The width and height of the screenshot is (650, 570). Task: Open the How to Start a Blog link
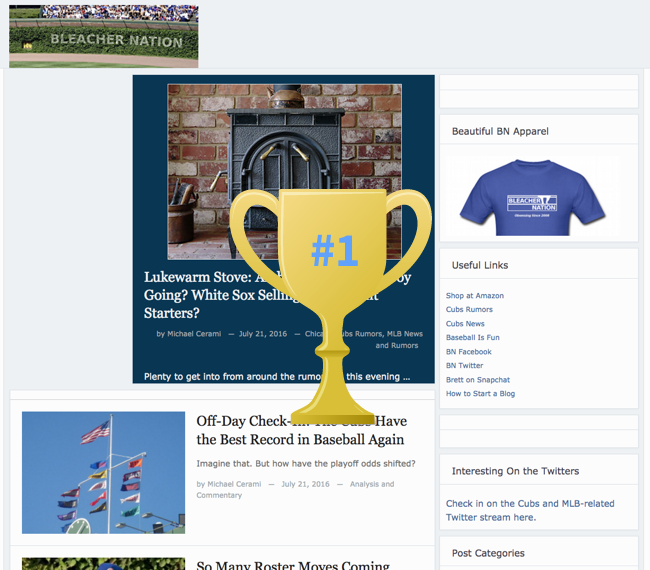point(480,394)
